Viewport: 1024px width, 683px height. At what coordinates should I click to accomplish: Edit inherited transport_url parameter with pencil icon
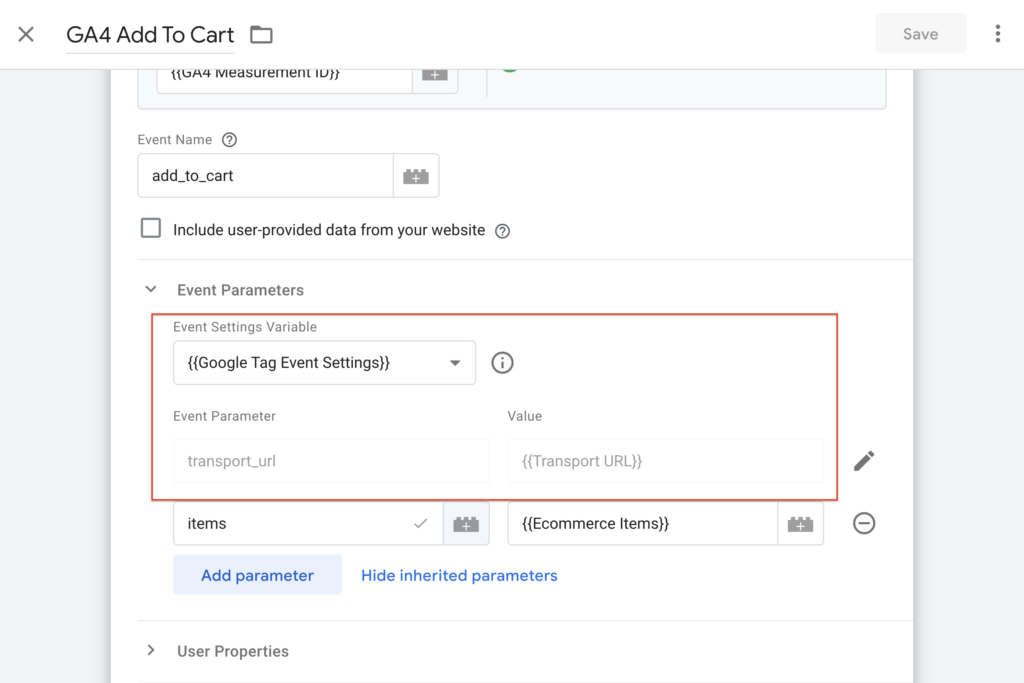[864, 461]
